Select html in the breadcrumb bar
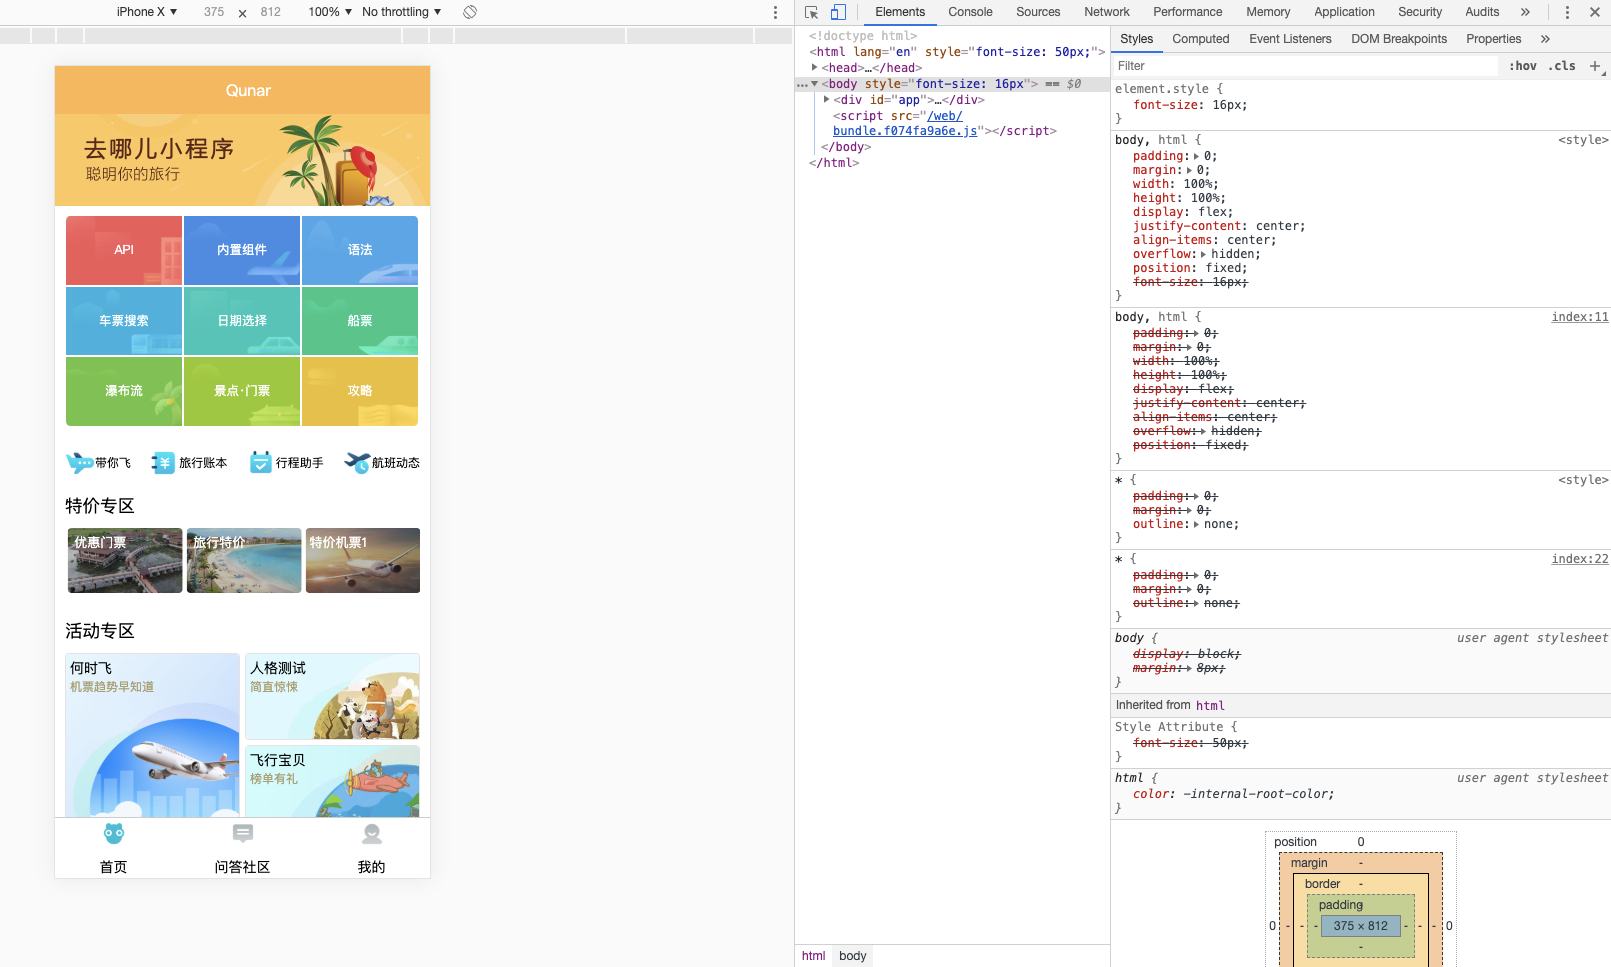Screen dimensions: 1611x967 (x=814, y=956)
